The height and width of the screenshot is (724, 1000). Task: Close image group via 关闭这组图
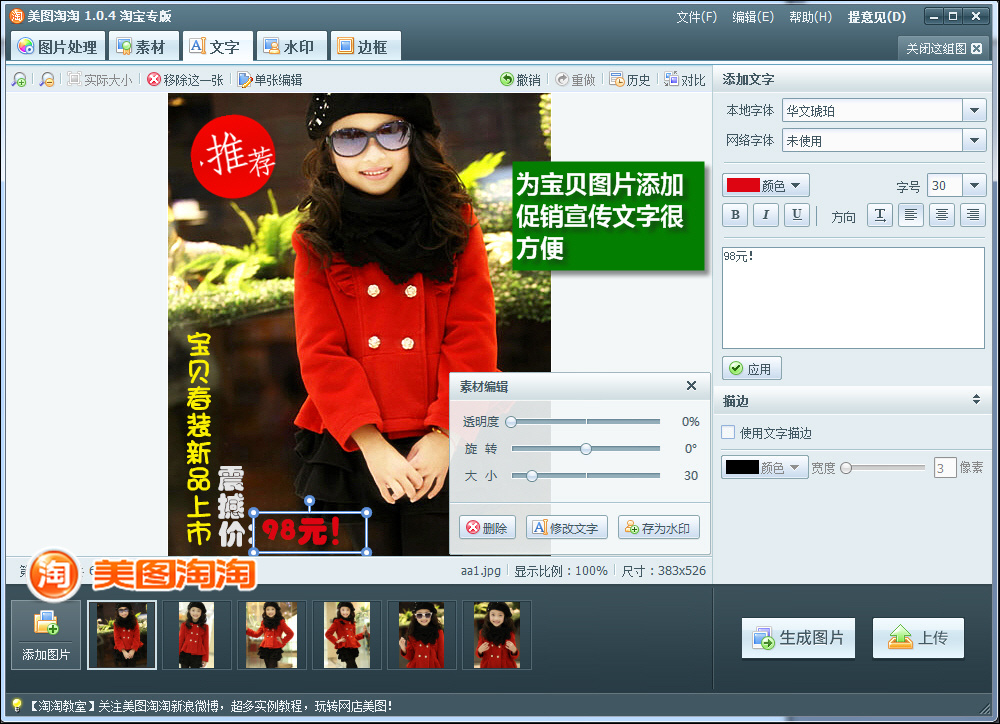(x=944, y=48)
